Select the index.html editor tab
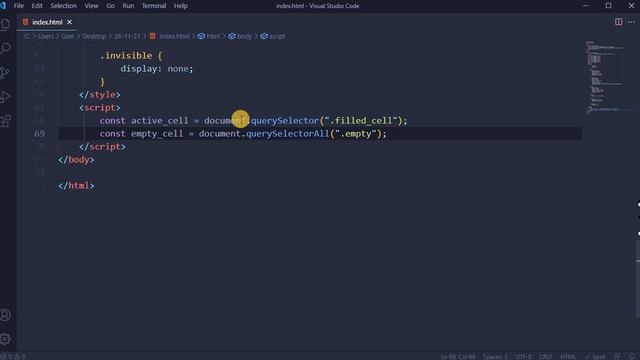Viewport: 640px width, 360px height. click(x=47, y=22)
